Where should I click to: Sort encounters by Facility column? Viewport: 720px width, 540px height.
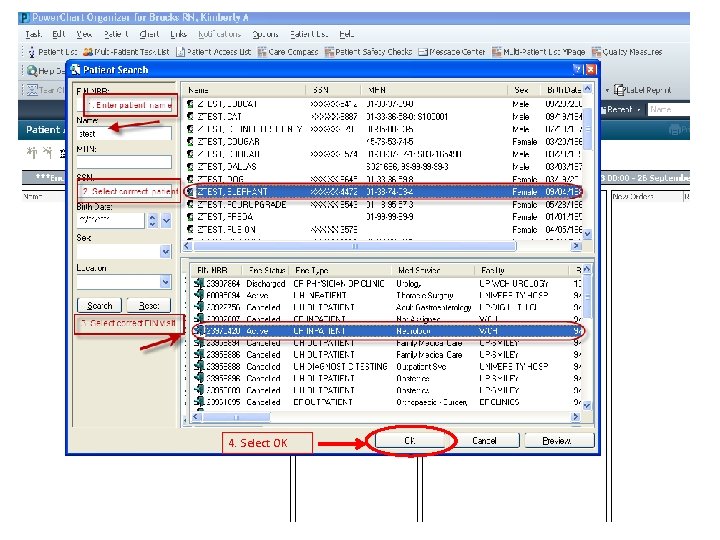(522, 270)
